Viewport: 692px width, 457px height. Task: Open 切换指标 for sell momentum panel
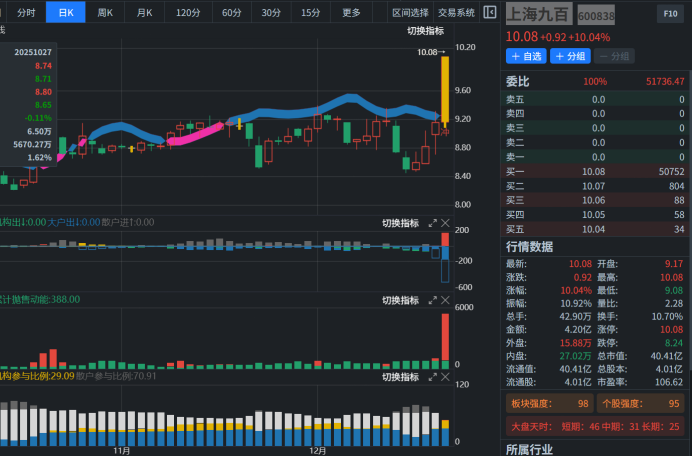pos(400,300)
